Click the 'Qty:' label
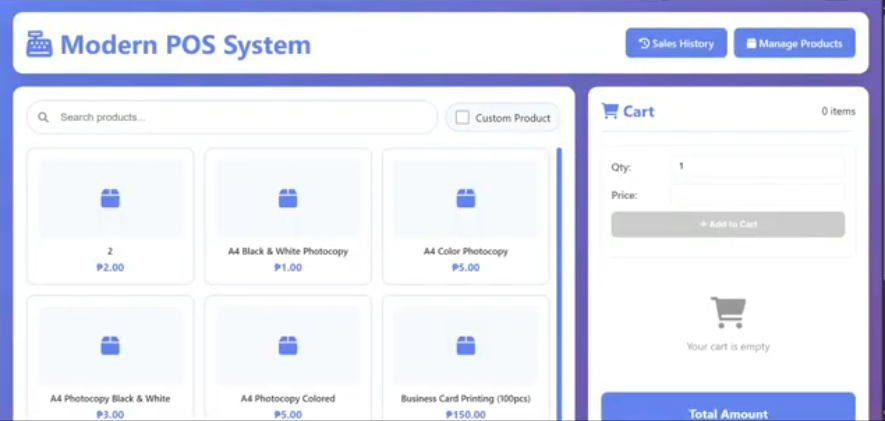 tap(621, 167)
